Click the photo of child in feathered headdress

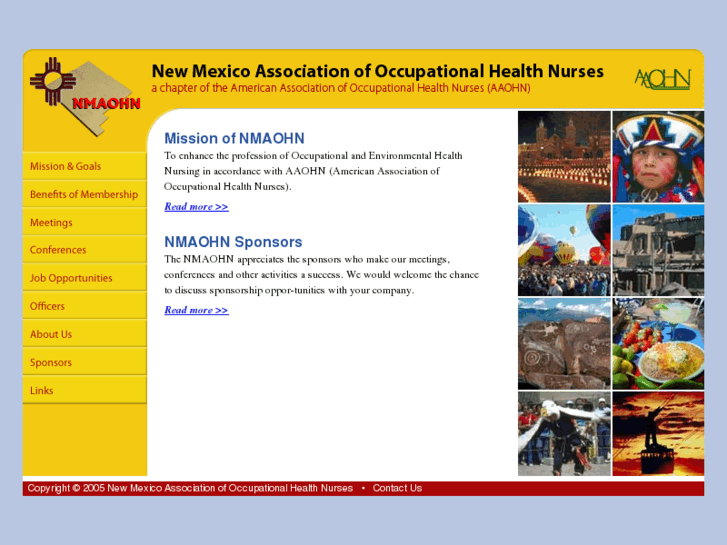pyautogui.click(x=658, y=156)
